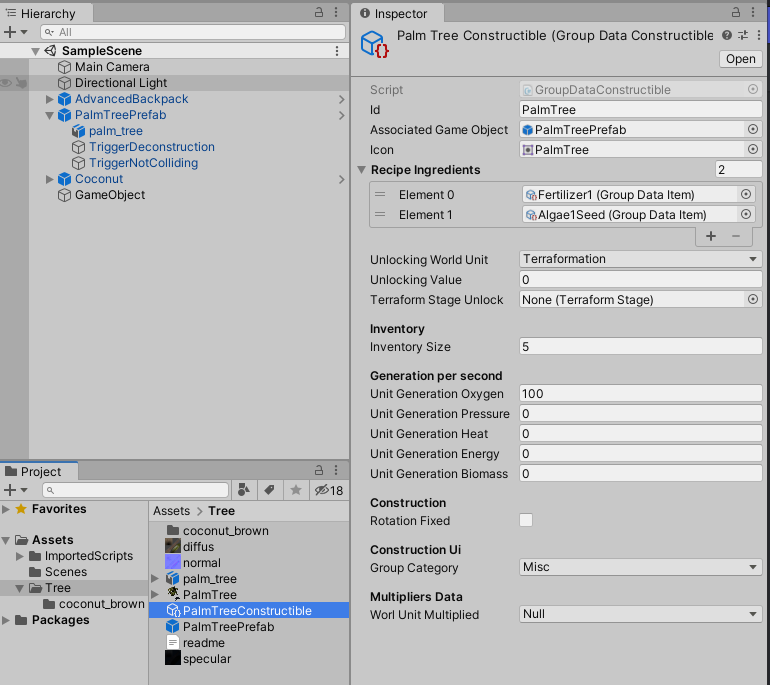
Task: Open Project create plus dropdown
Action: [15, 490]
